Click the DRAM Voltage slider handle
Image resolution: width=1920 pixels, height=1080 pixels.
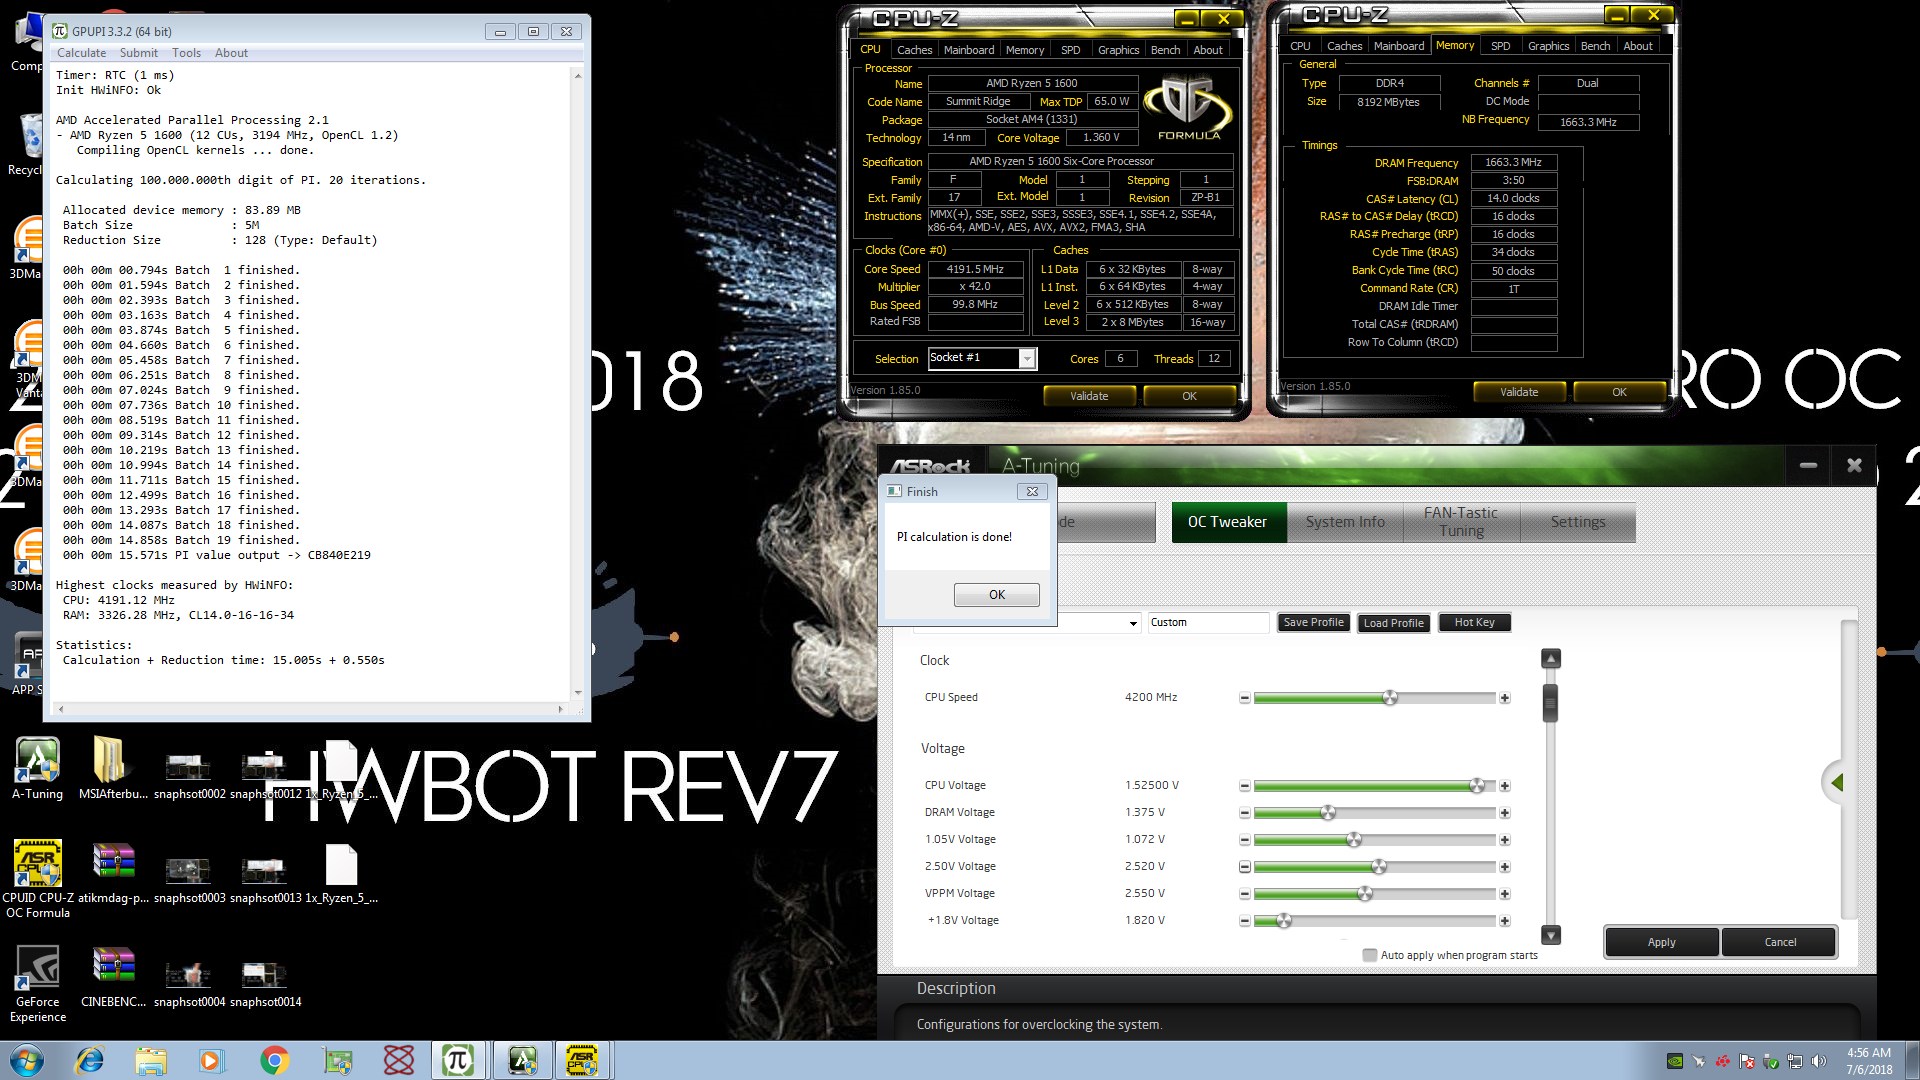point(1328,813)
